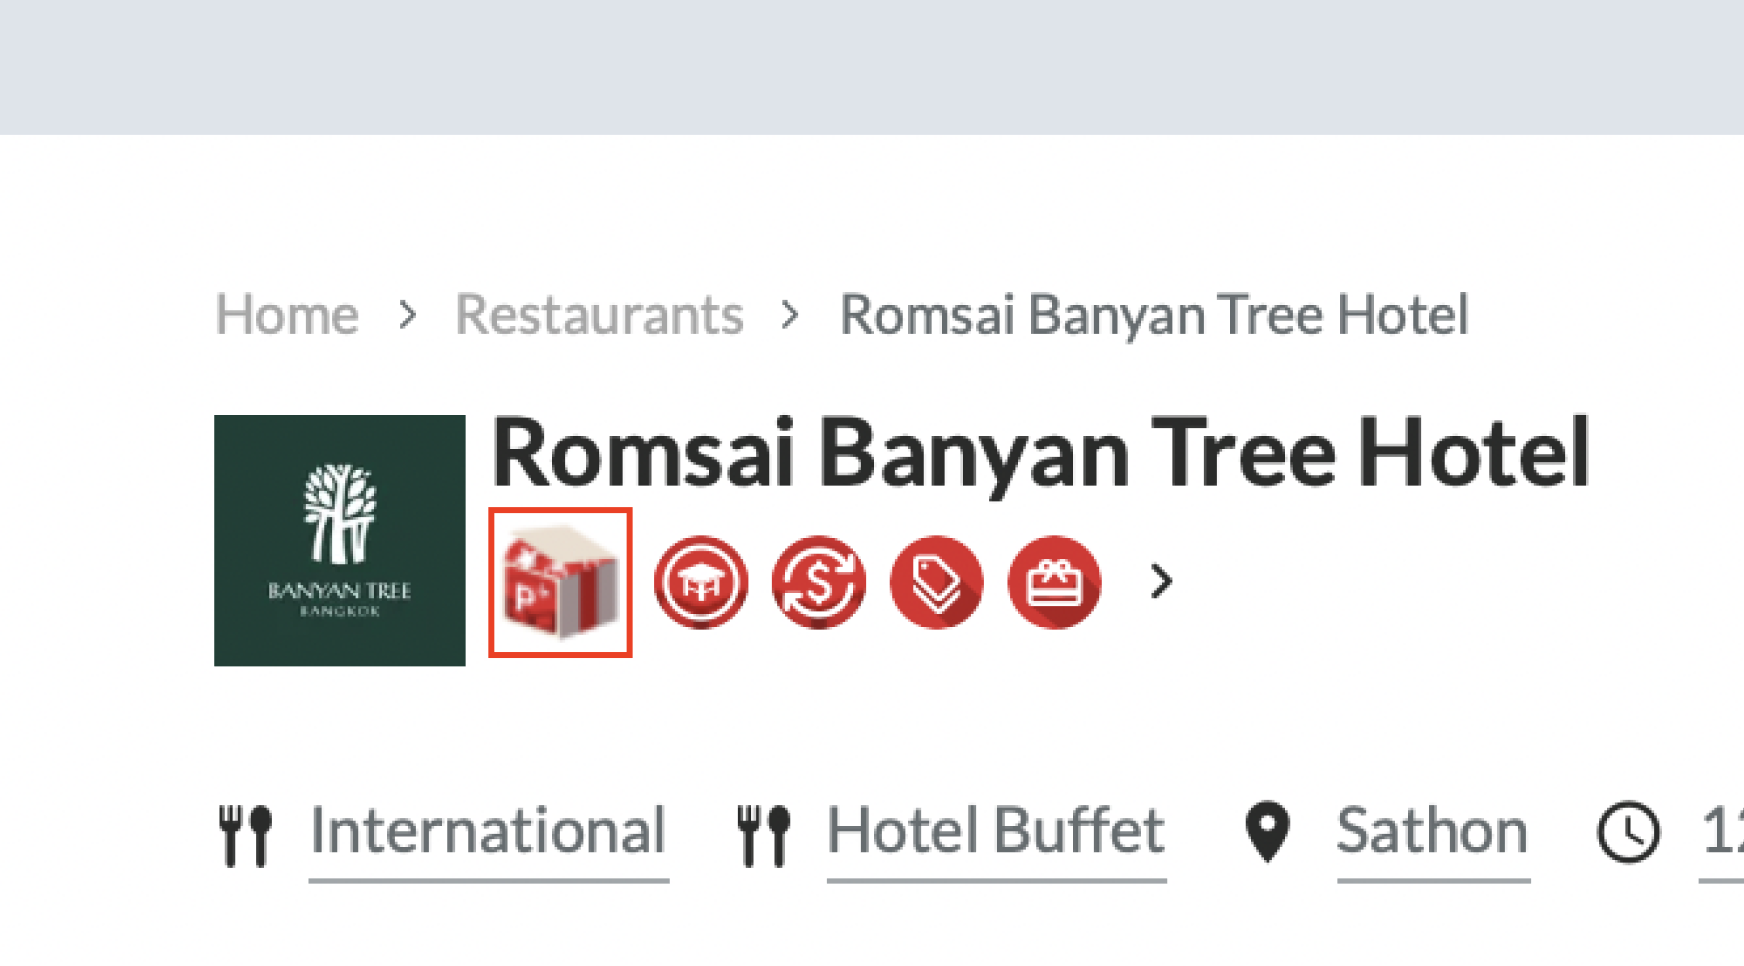The width and height of the screenshot is (1744, 966).
Task: Click the fork and spoon icon beside International
Action: [x=246, y=835]
